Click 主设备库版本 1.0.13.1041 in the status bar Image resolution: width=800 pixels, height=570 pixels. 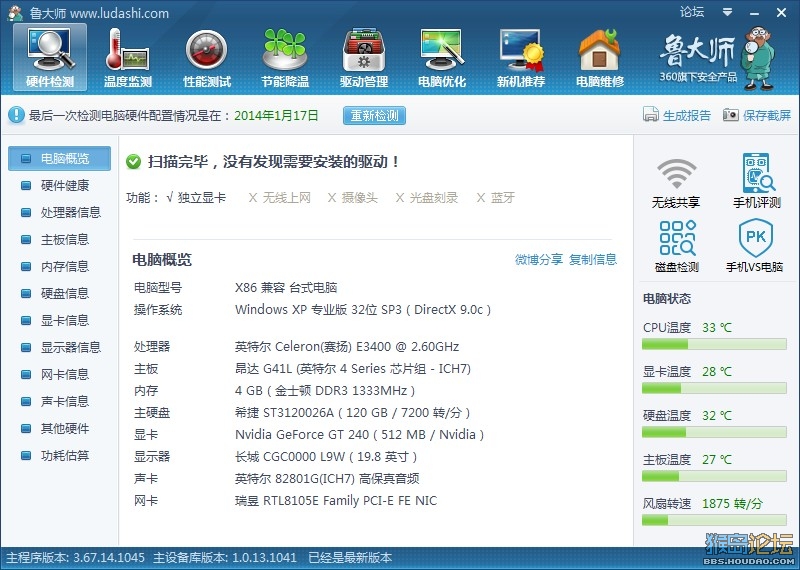(225, 558)
